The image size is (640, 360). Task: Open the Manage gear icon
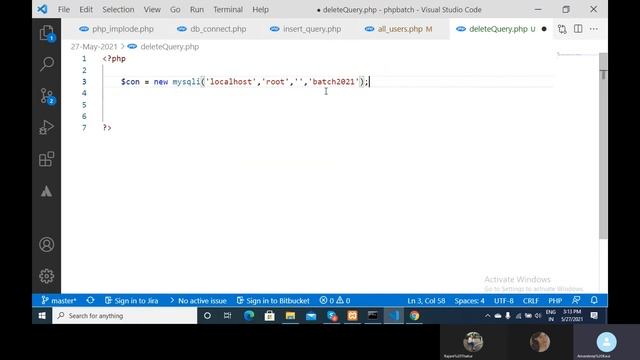pyautogui.click(x=47, y=276)
